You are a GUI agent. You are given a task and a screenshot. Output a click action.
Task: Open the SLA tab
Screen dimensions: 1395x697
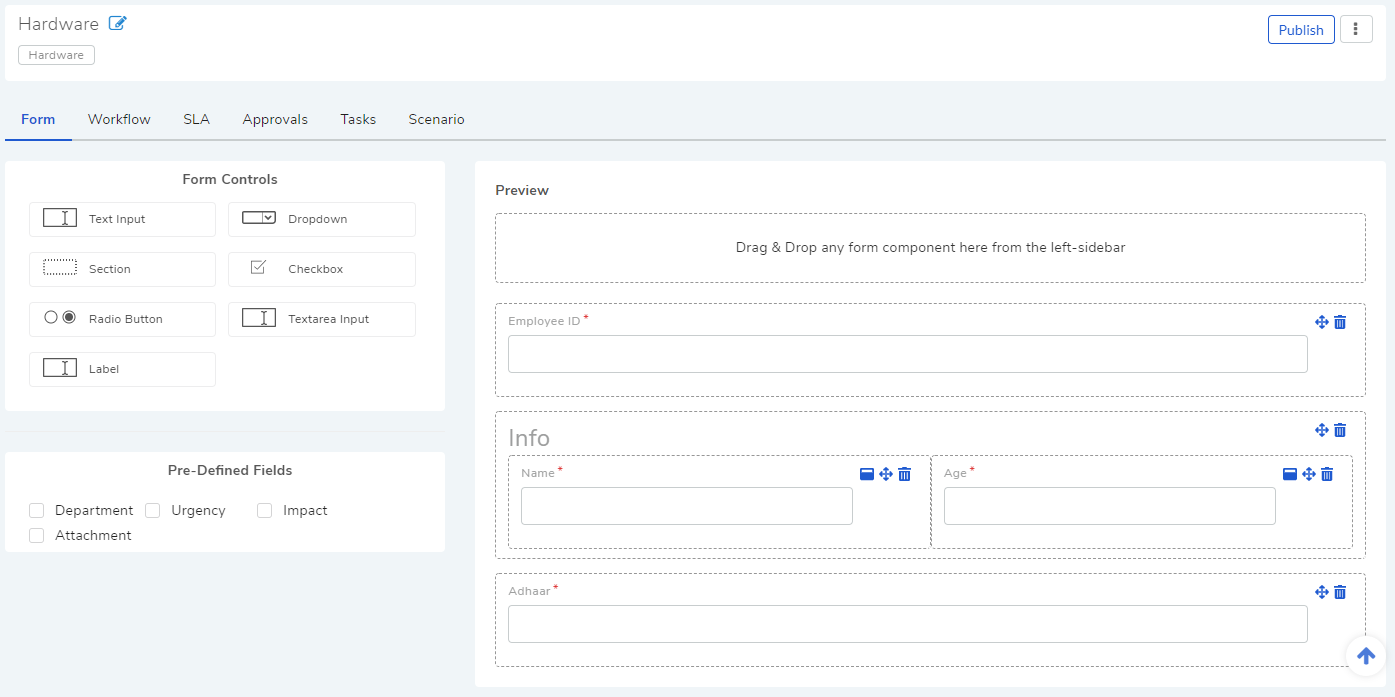(x=196, y=119)
